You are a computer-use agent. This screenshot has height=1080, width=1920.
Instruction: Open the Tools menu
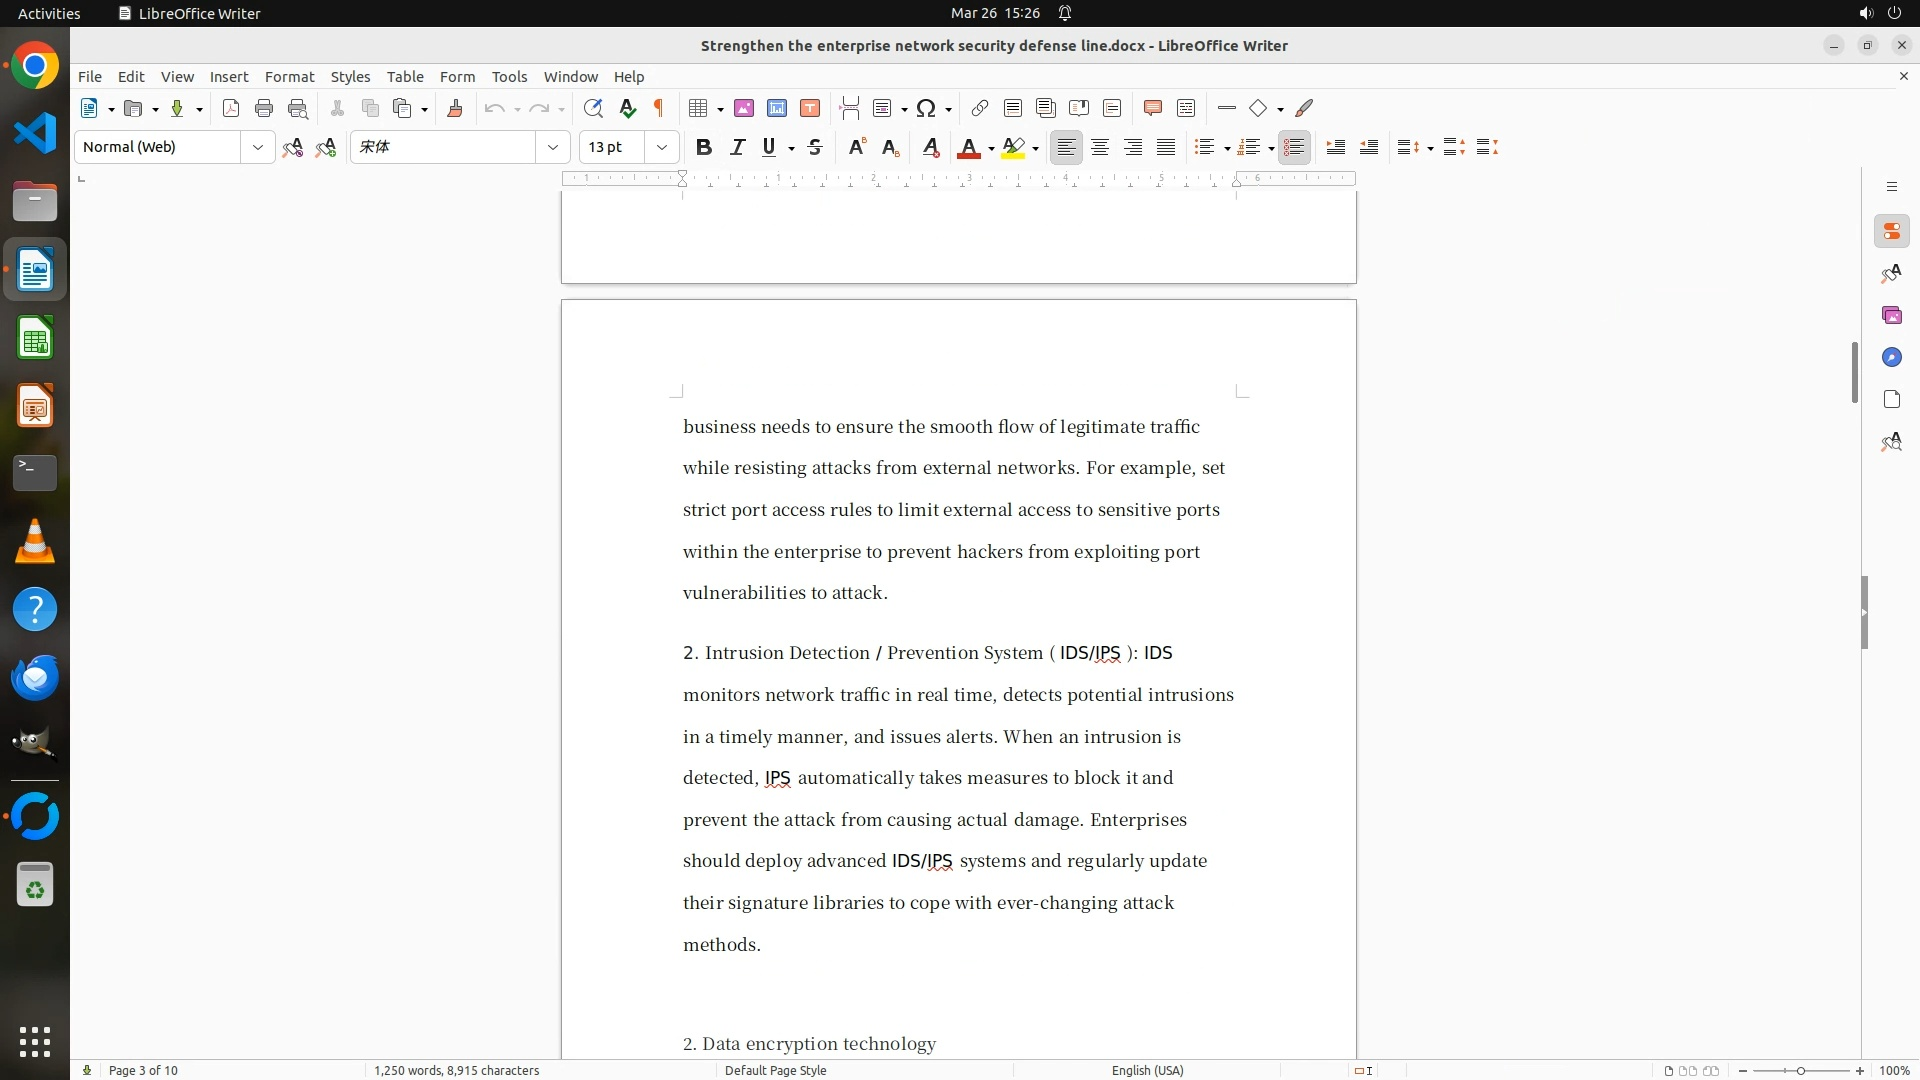tap(509, 76)
